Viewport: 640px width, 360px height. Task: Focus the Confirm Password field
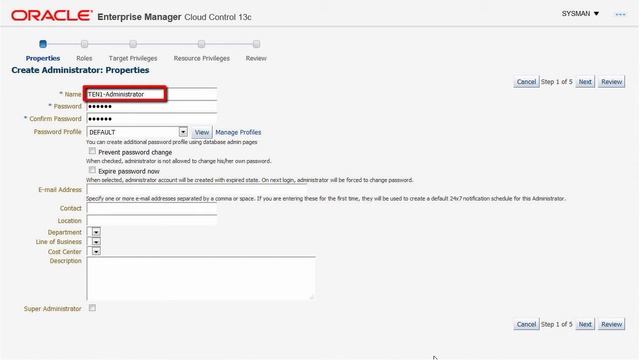(x=151, y=119)
